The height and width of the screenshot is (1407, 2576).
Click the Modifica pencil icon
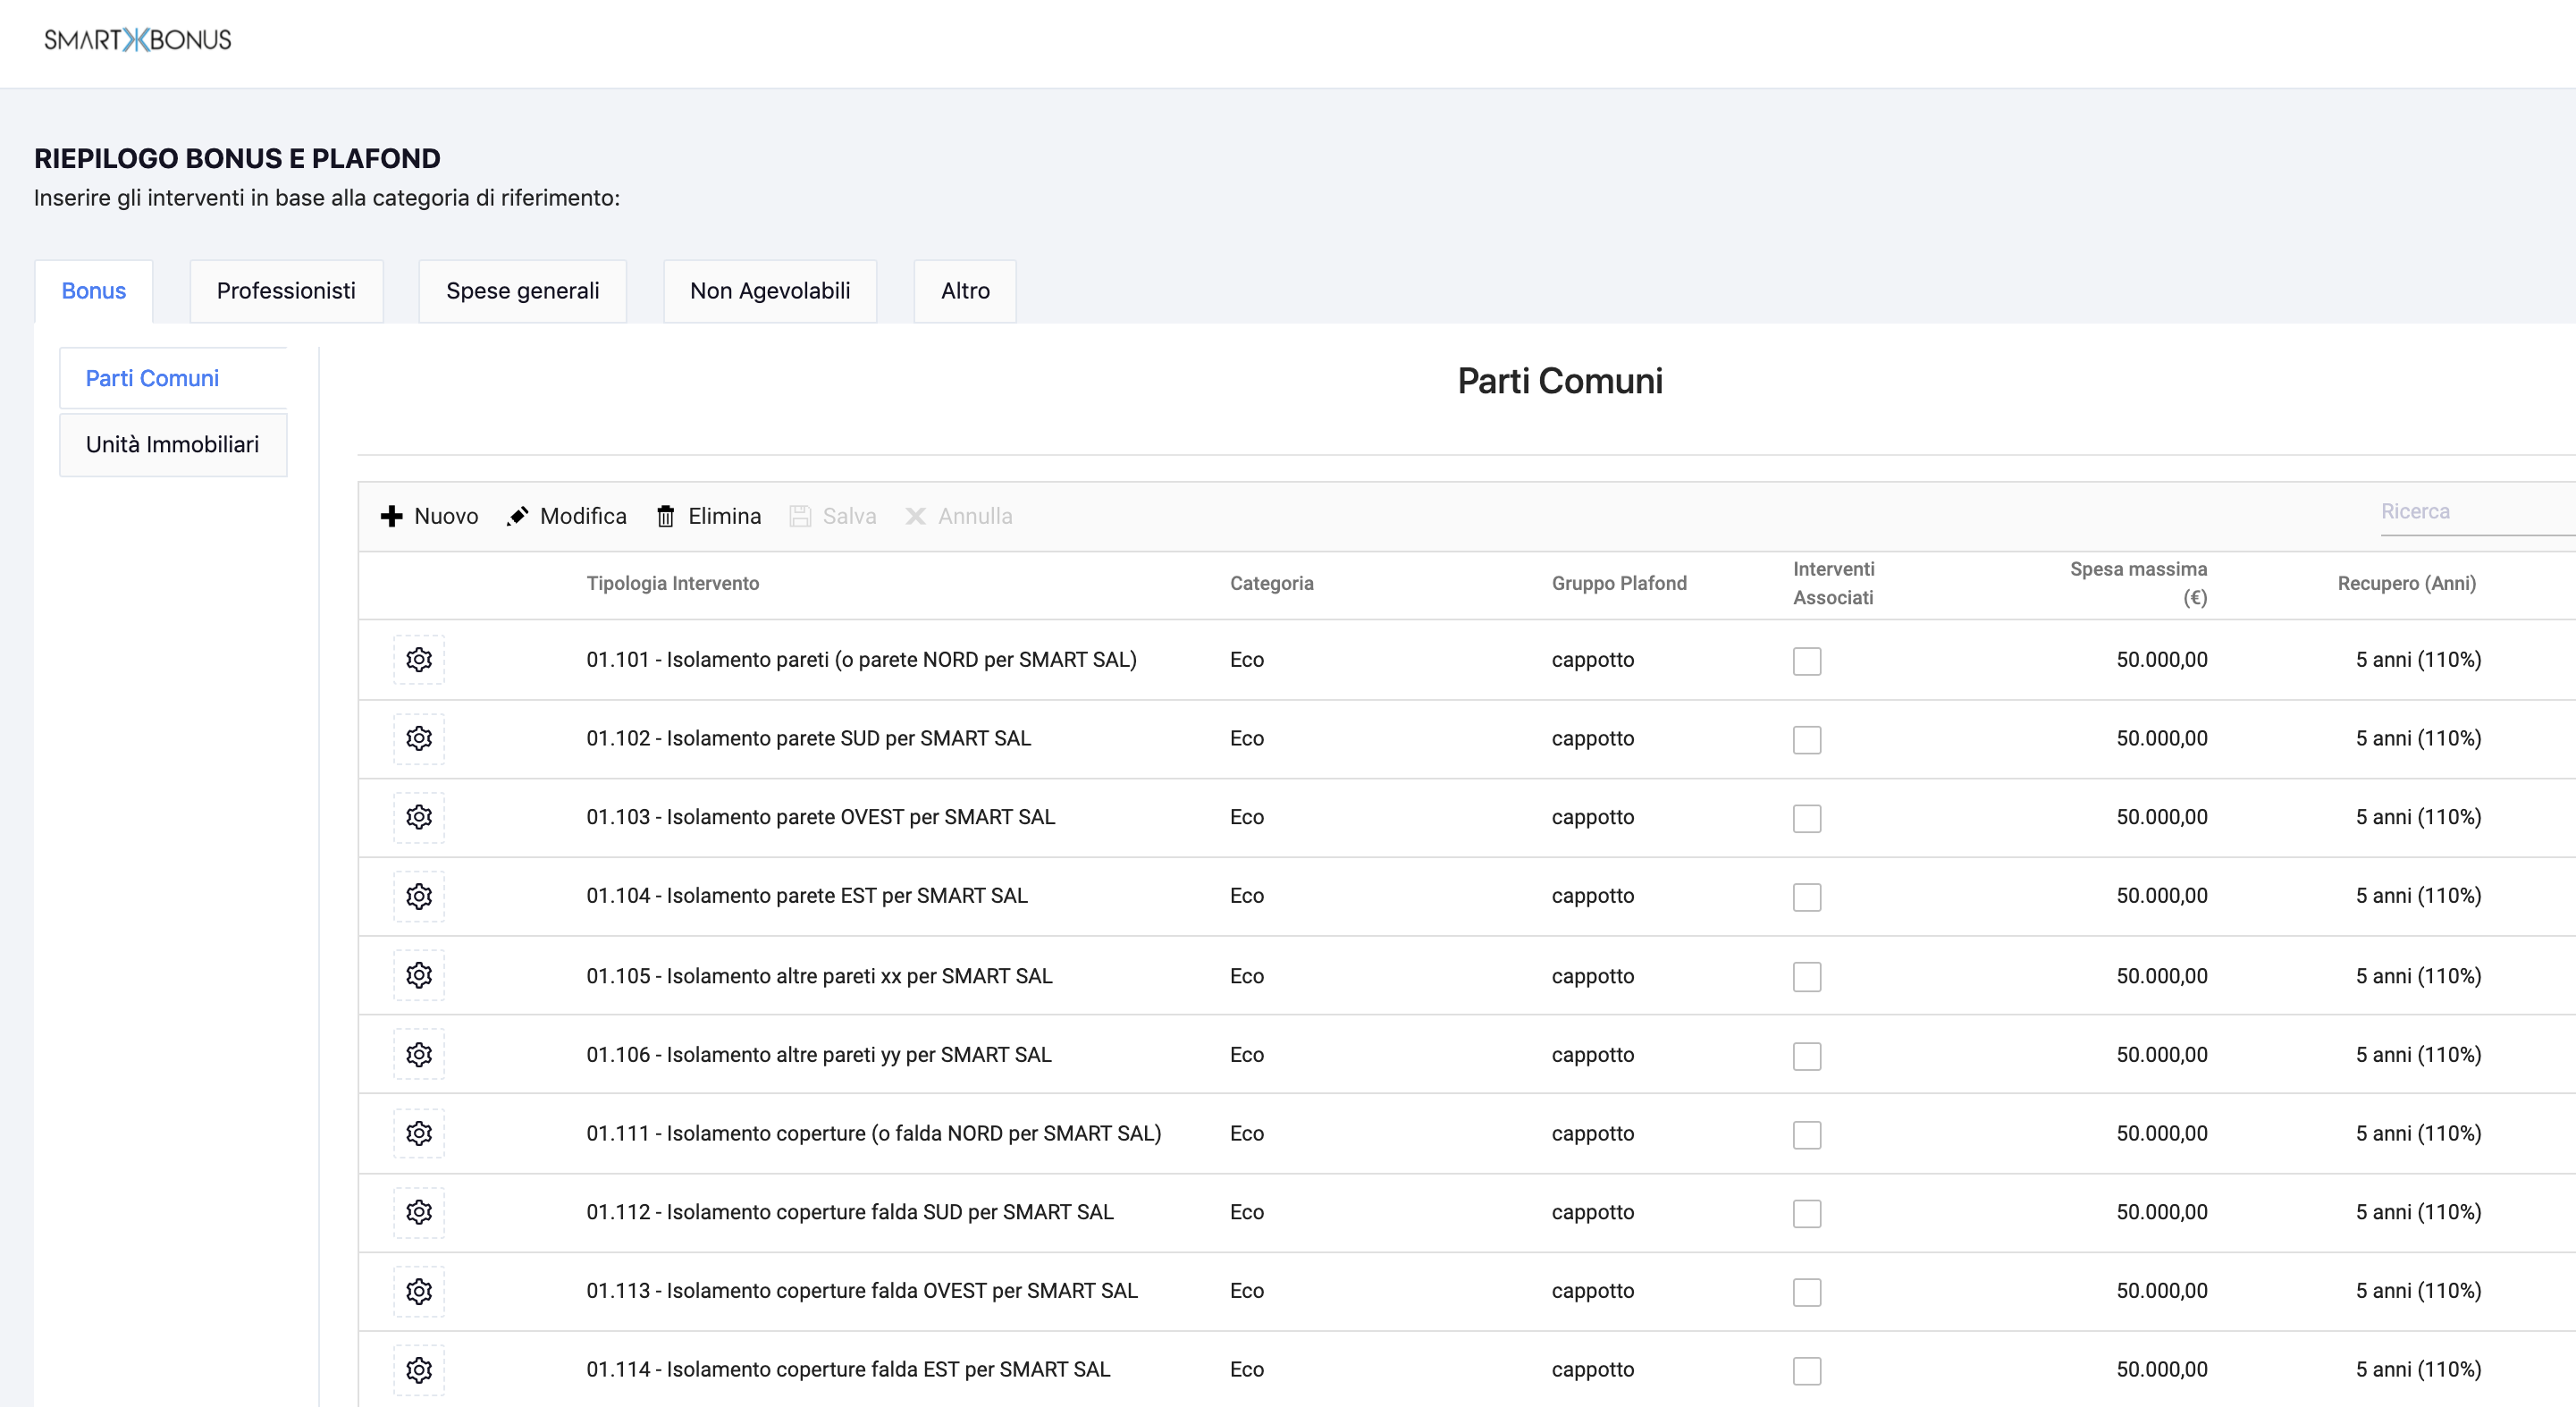click(517, 516)
